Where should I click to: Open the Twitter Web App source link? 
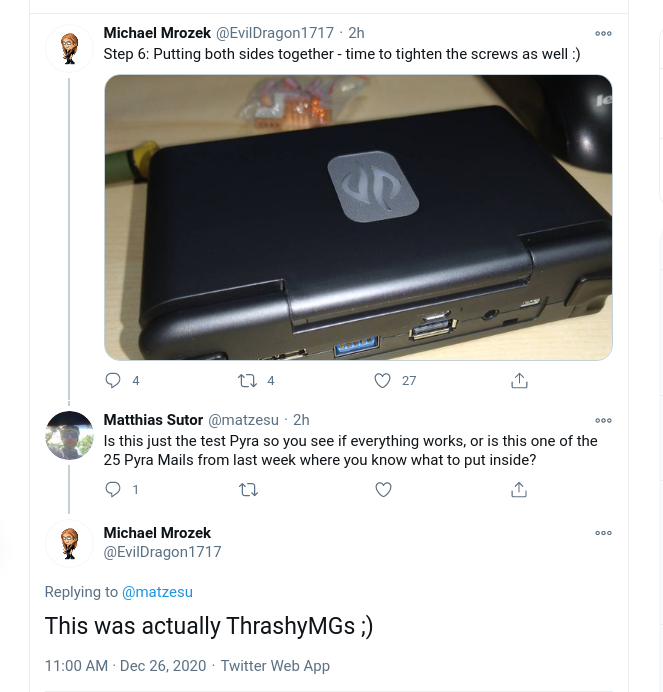click(275, 666)
